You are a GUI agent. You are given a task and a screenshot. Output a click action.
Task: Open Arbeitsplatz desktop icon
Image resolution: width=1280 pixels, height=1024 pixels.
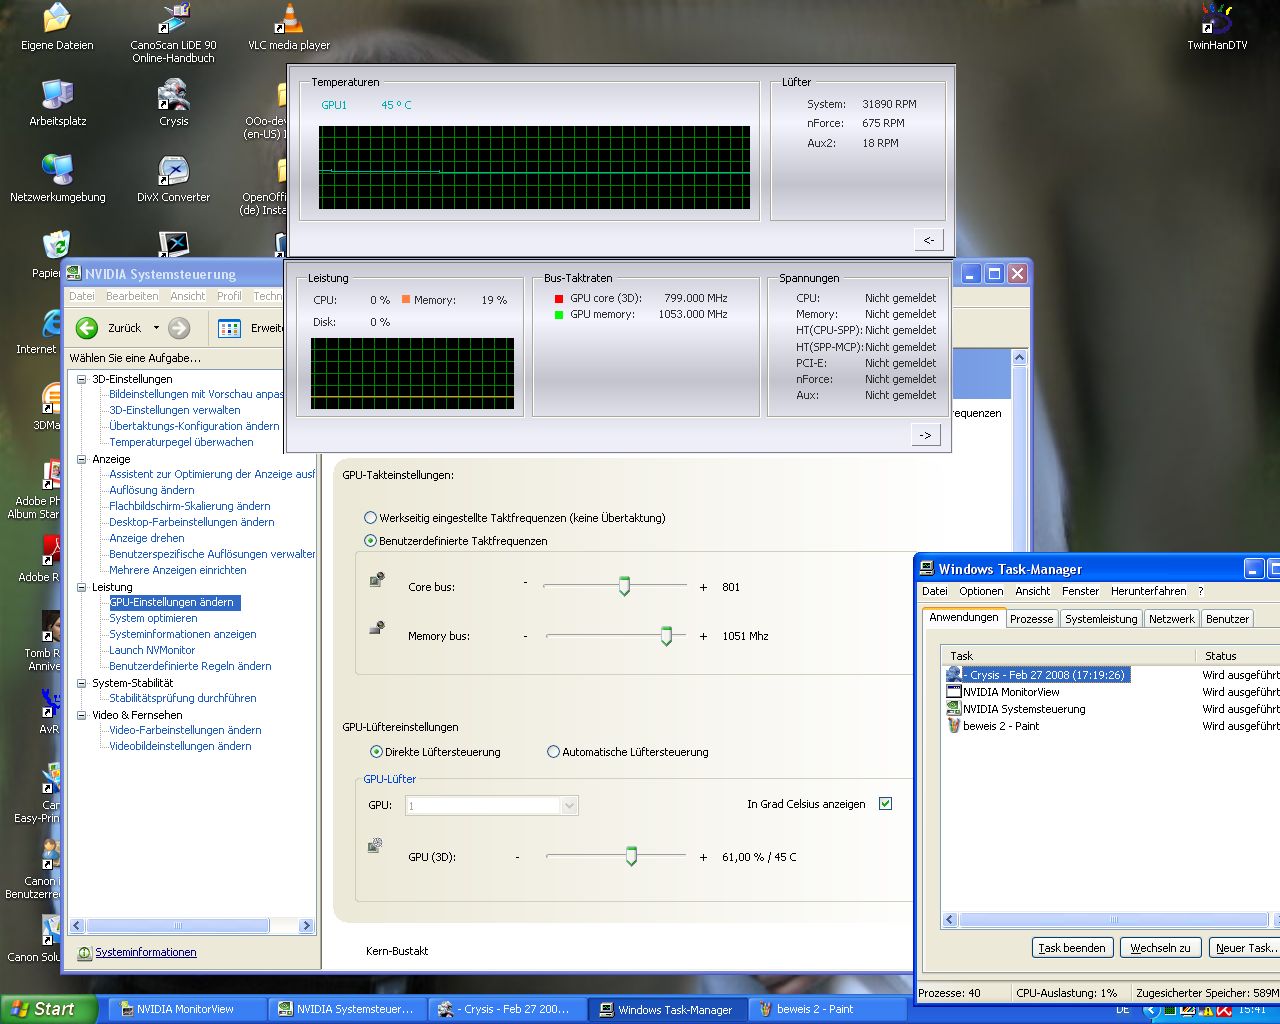click(57, 103)
